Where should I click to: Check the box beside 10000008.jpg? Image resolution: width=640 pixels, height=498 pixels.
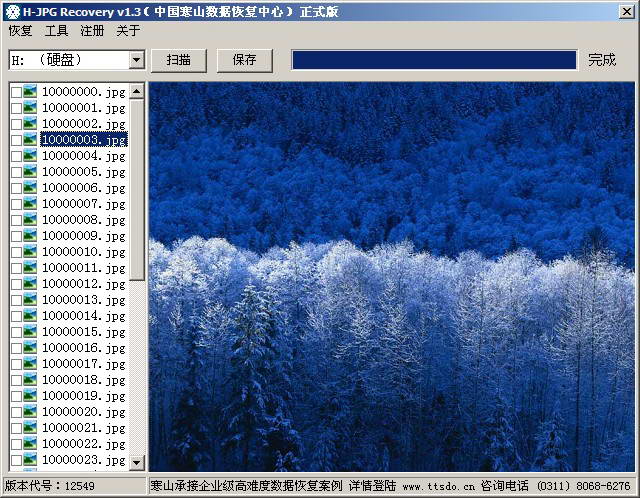coord(16,220)
